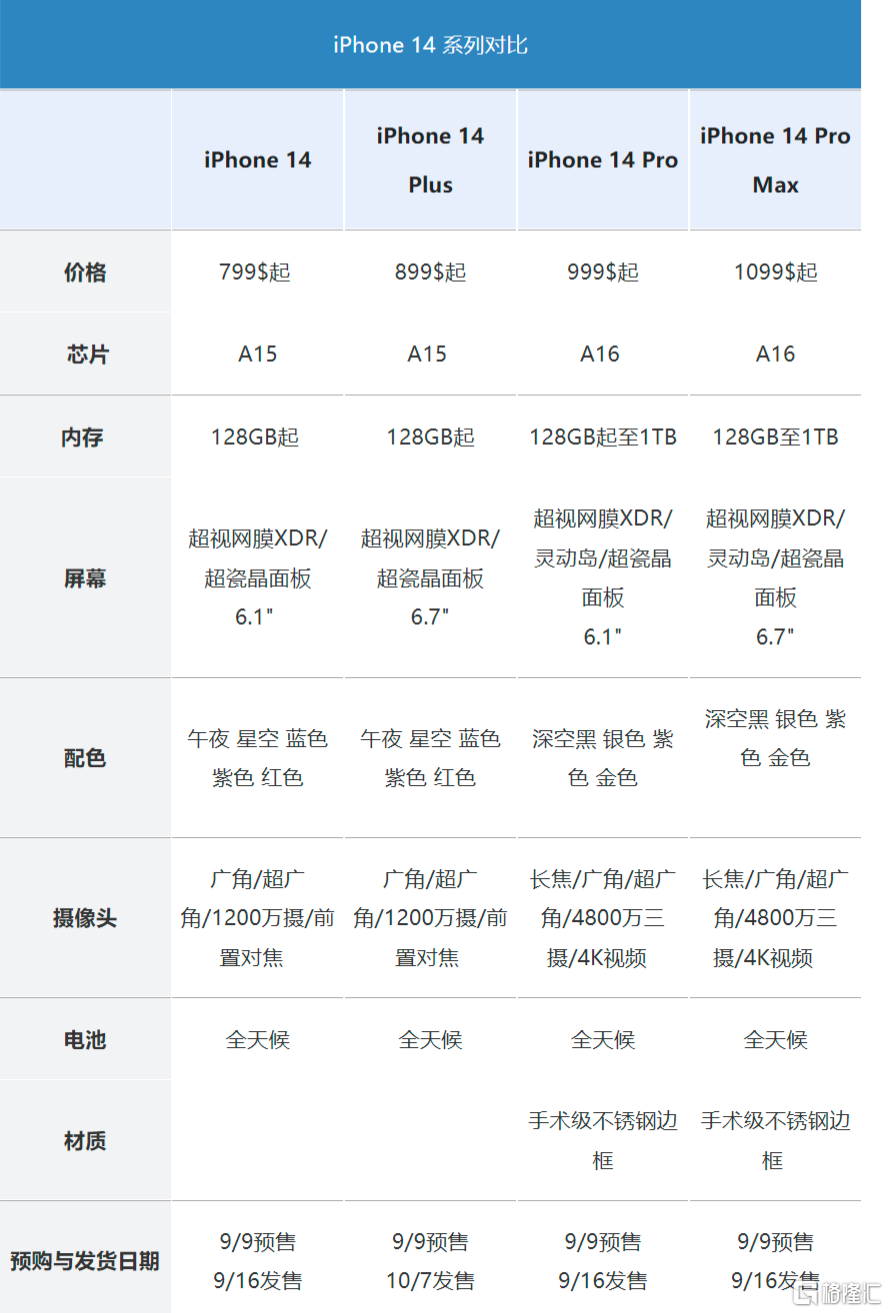This screenshot has width=888, height=1313.
Task: Select '全天候' battery cell for iPhone 14 Plus
Action: pyautogui.click(x=430, y=1040)
